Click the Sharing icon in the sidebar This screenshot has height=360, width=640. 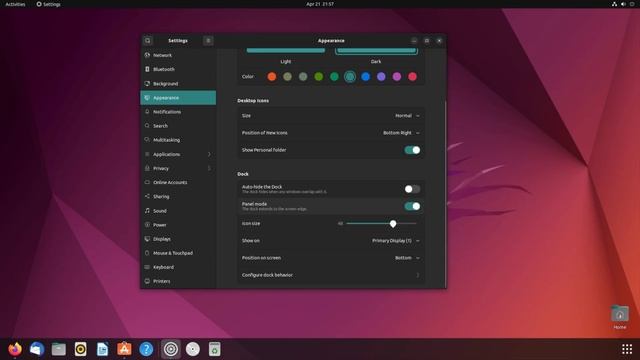(147, 196)
